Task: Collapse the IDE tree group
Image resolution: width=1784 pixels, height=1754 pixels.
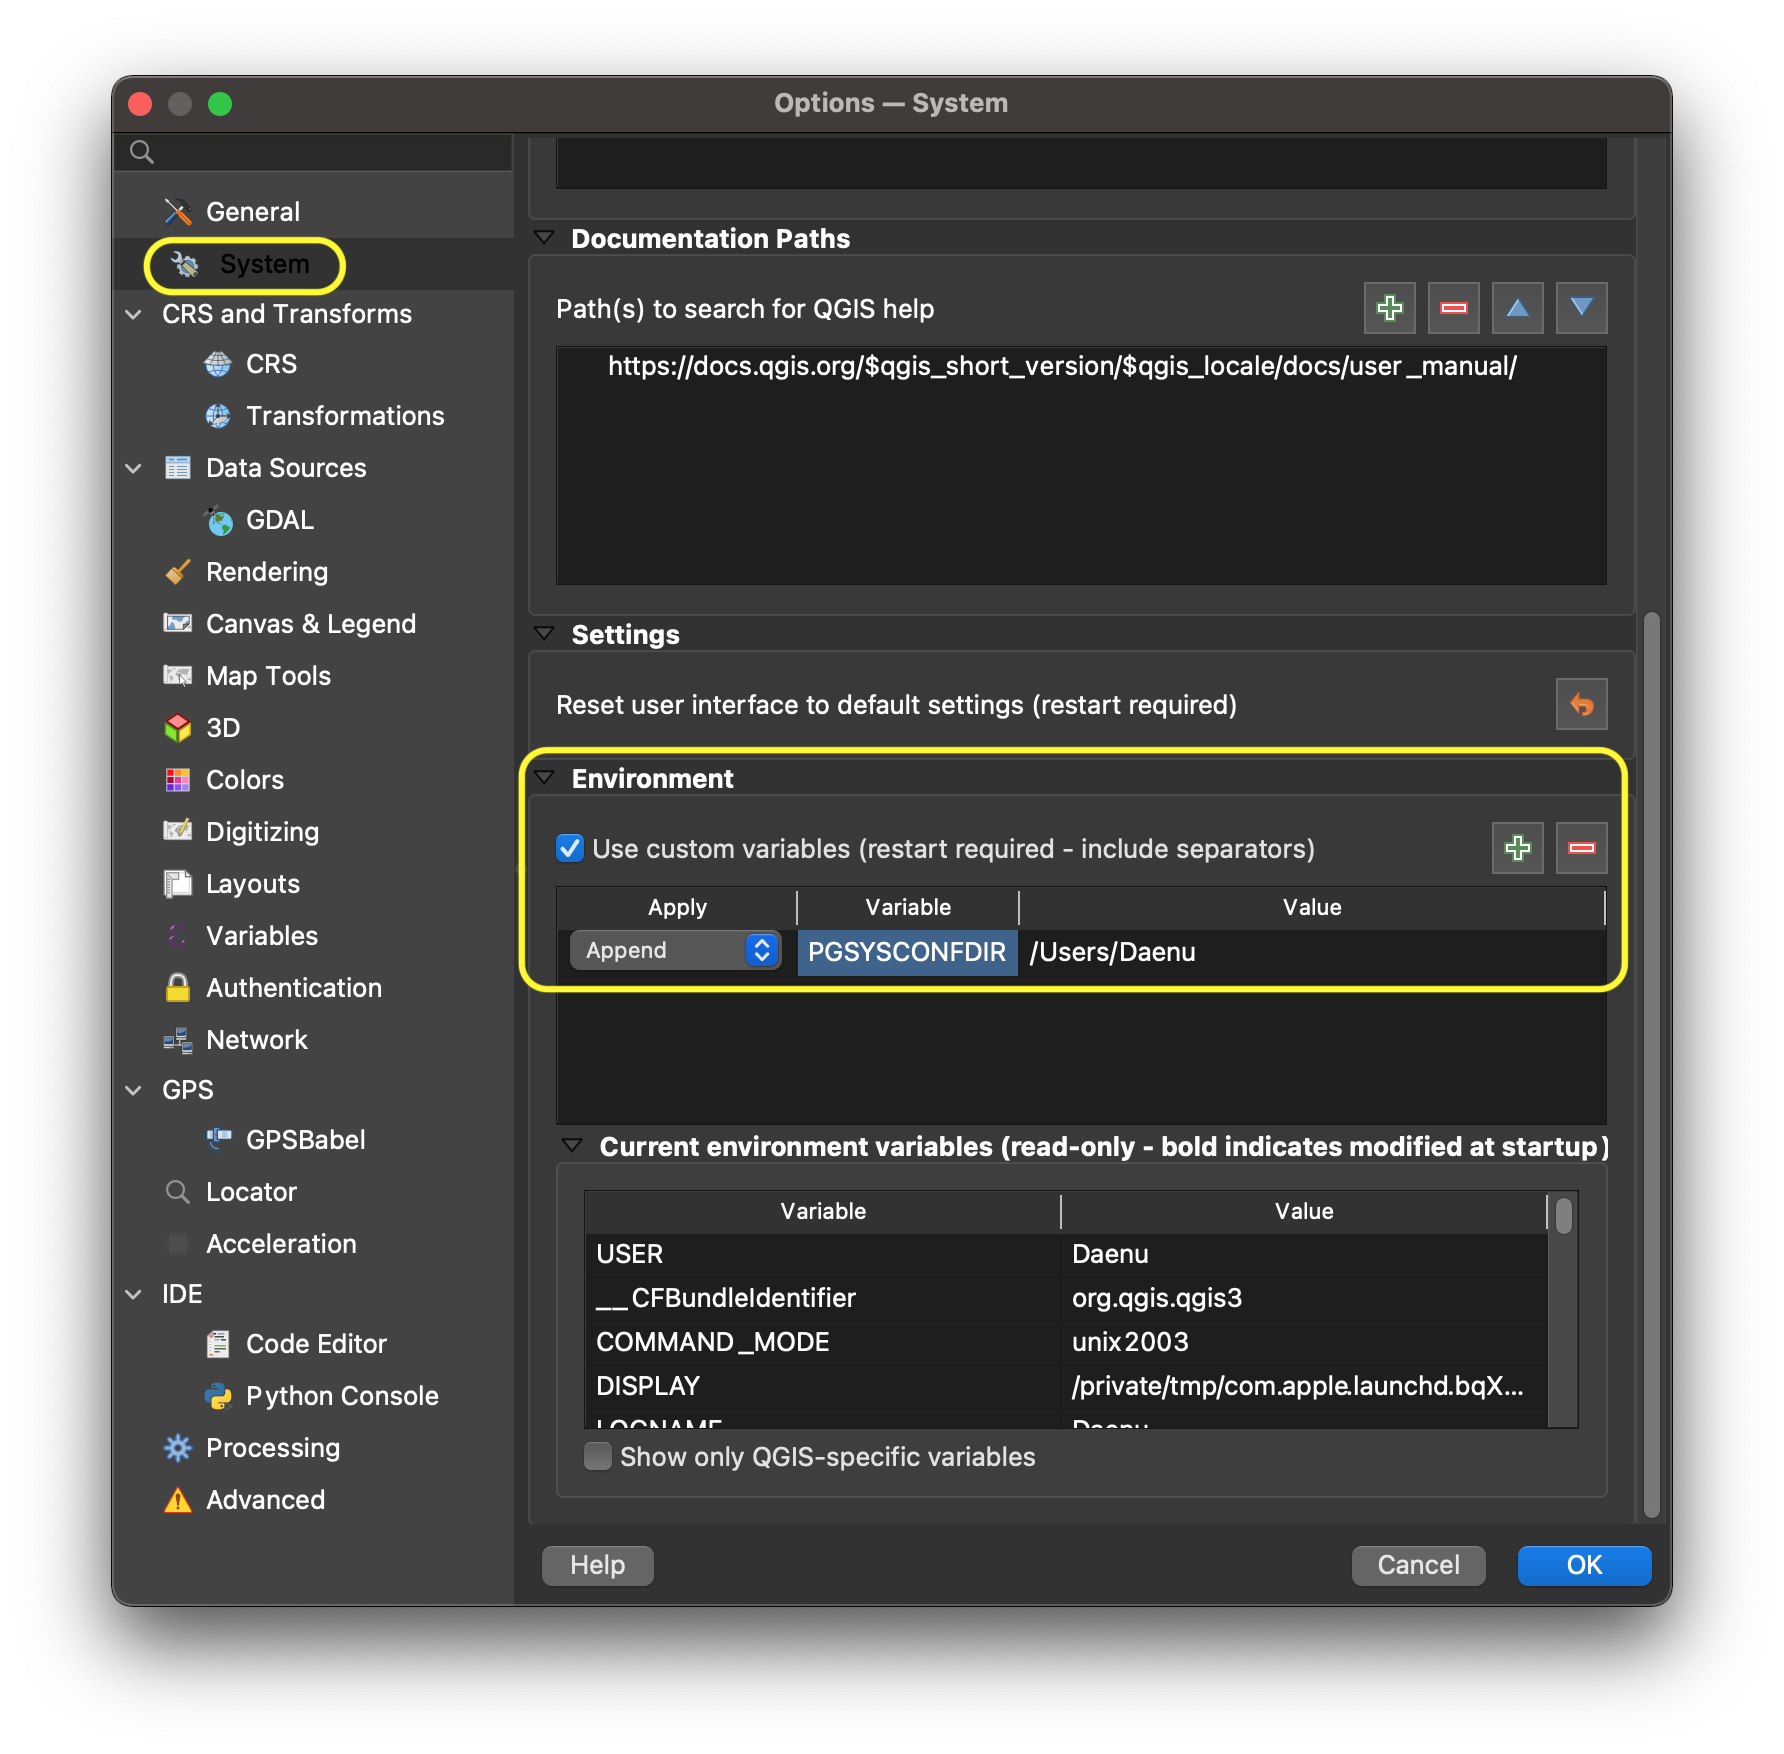Action: coord(133,1294)
